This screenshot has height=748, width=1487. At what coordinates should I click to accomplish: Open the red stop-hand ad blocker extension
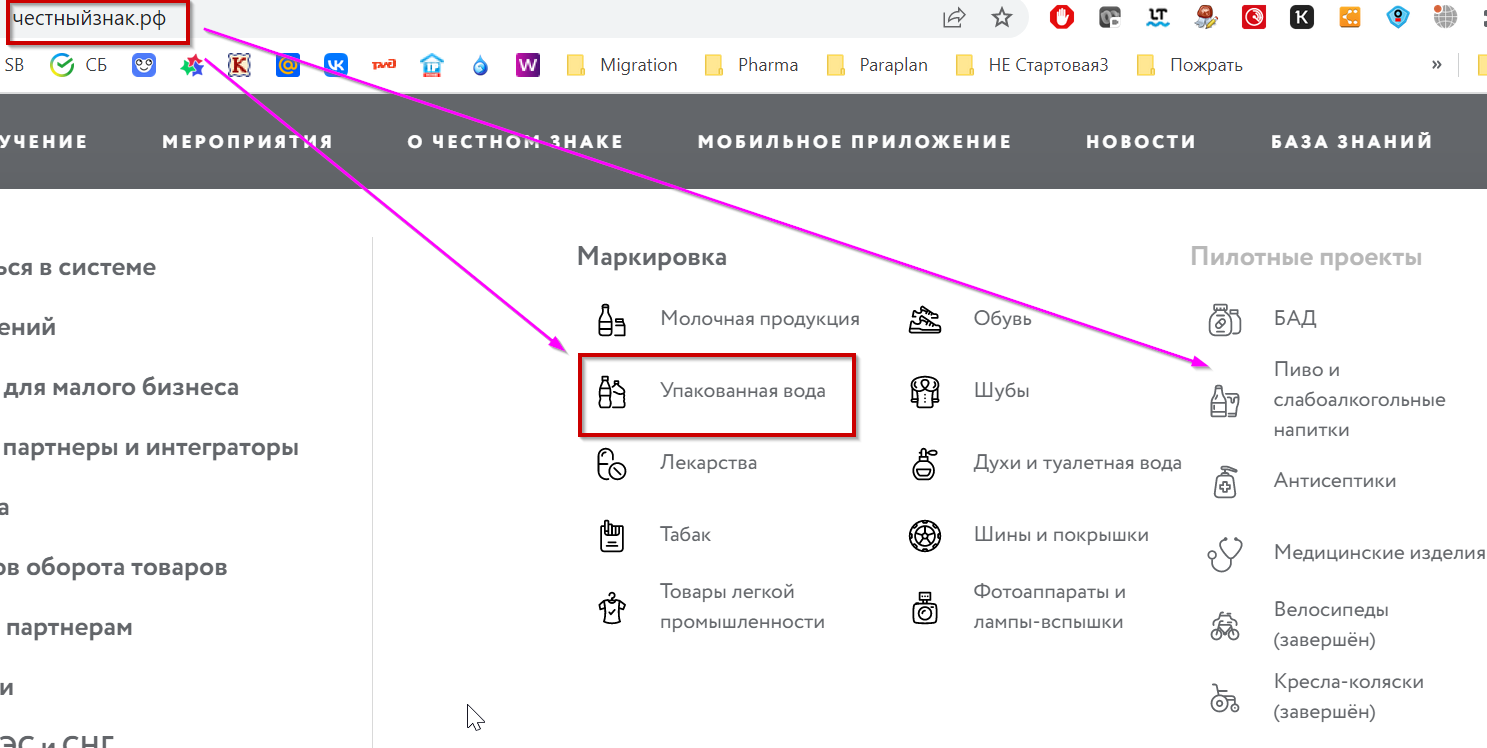coord(1062,17)
